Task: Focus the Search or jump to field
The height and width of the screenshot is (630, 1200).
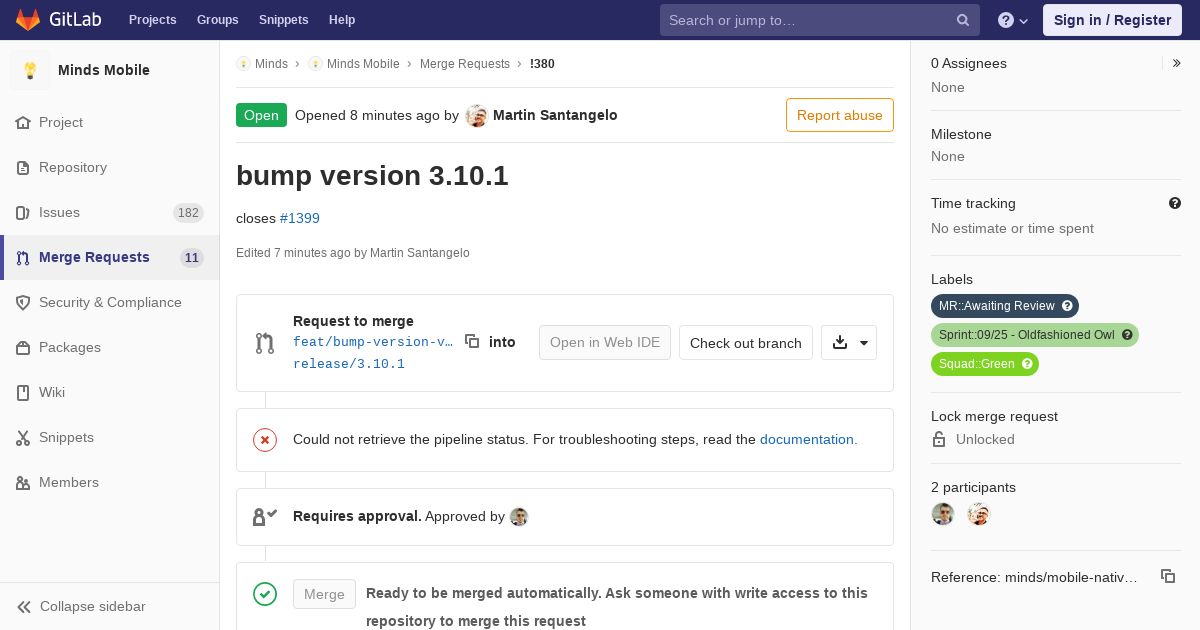Action: pos(819,20)
